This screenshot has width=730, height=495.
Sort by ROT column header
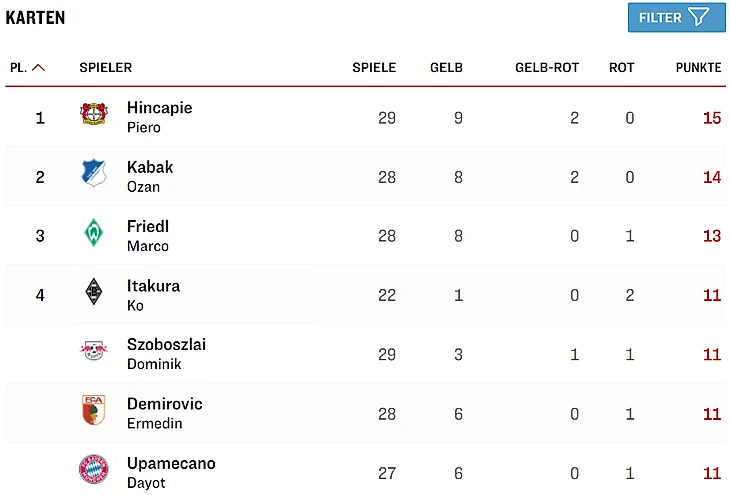coord(621,68)
